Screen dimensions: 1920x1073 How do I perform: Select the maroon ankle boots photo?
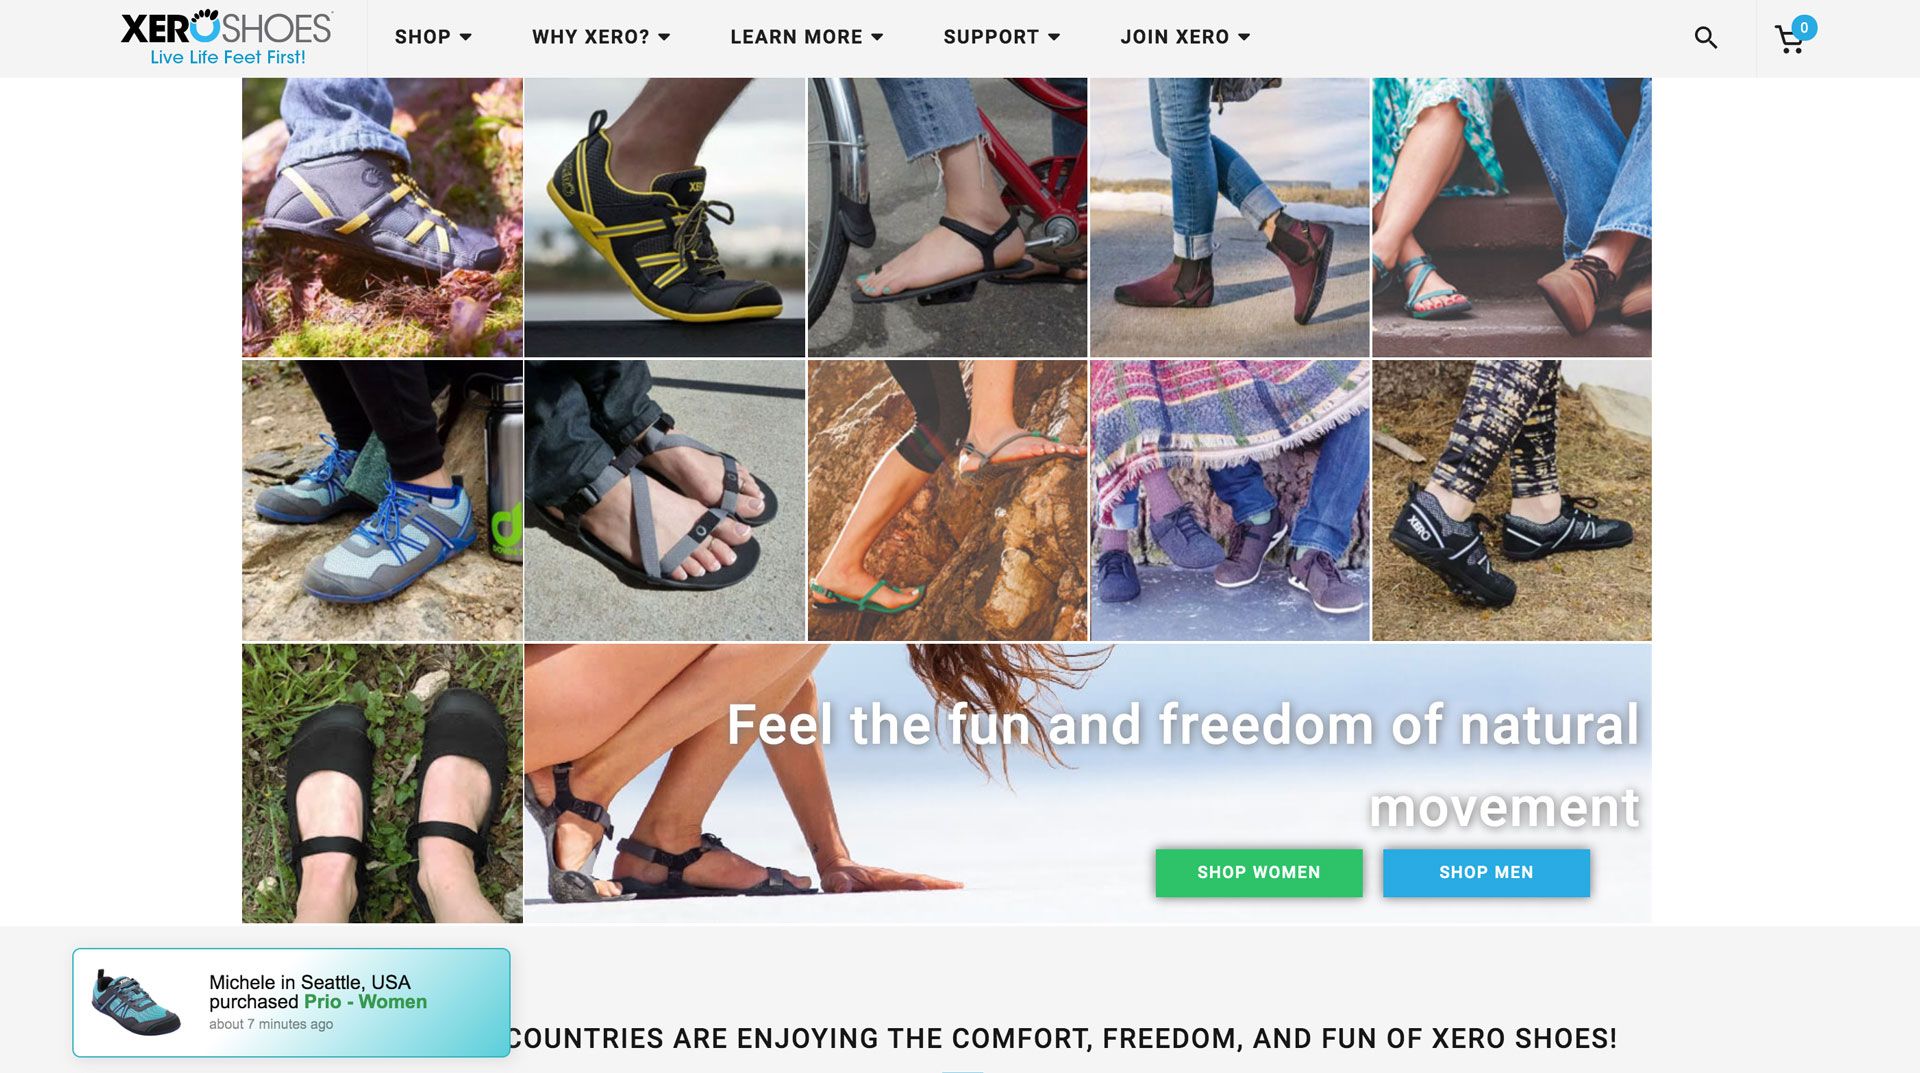[x=1229, y=217]
